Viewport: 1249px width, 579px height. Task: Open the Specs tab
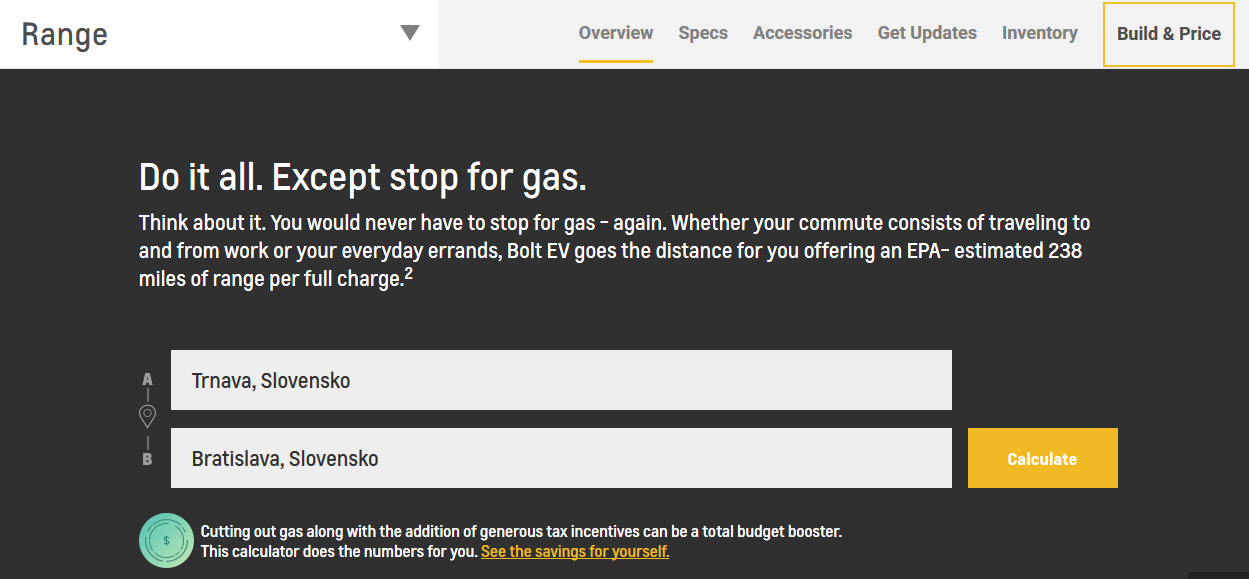tap(703, 33)
